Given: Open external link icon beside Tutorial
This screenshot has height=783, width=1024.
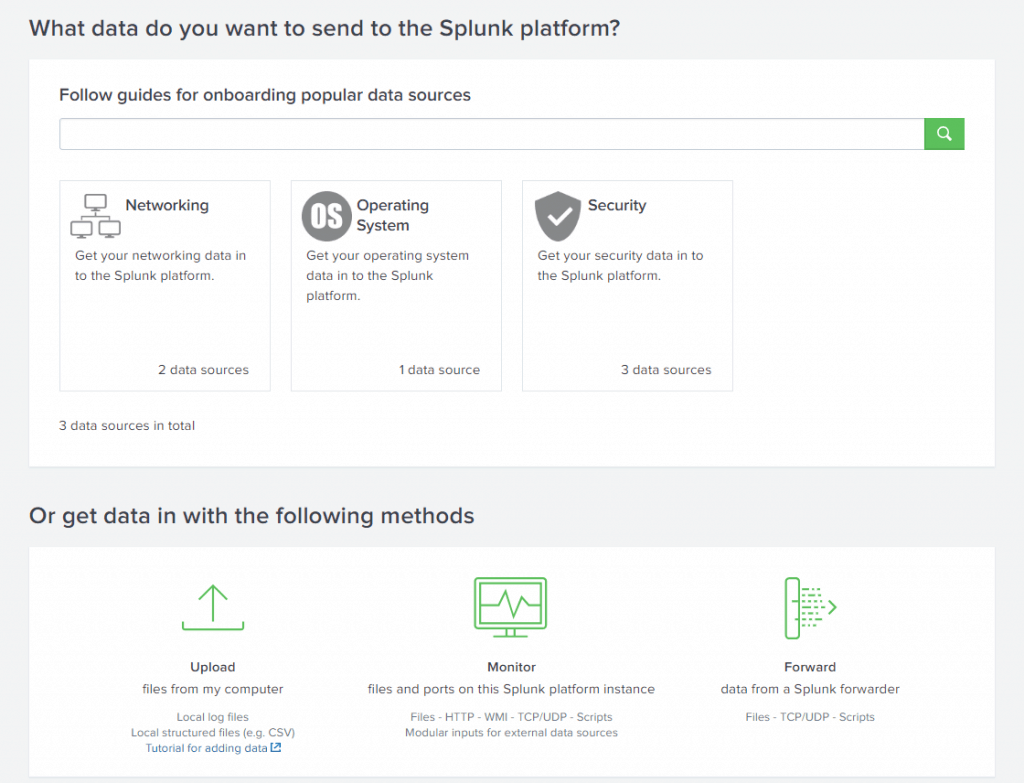Looking at the screenshot, I should [x=276, y=748].
